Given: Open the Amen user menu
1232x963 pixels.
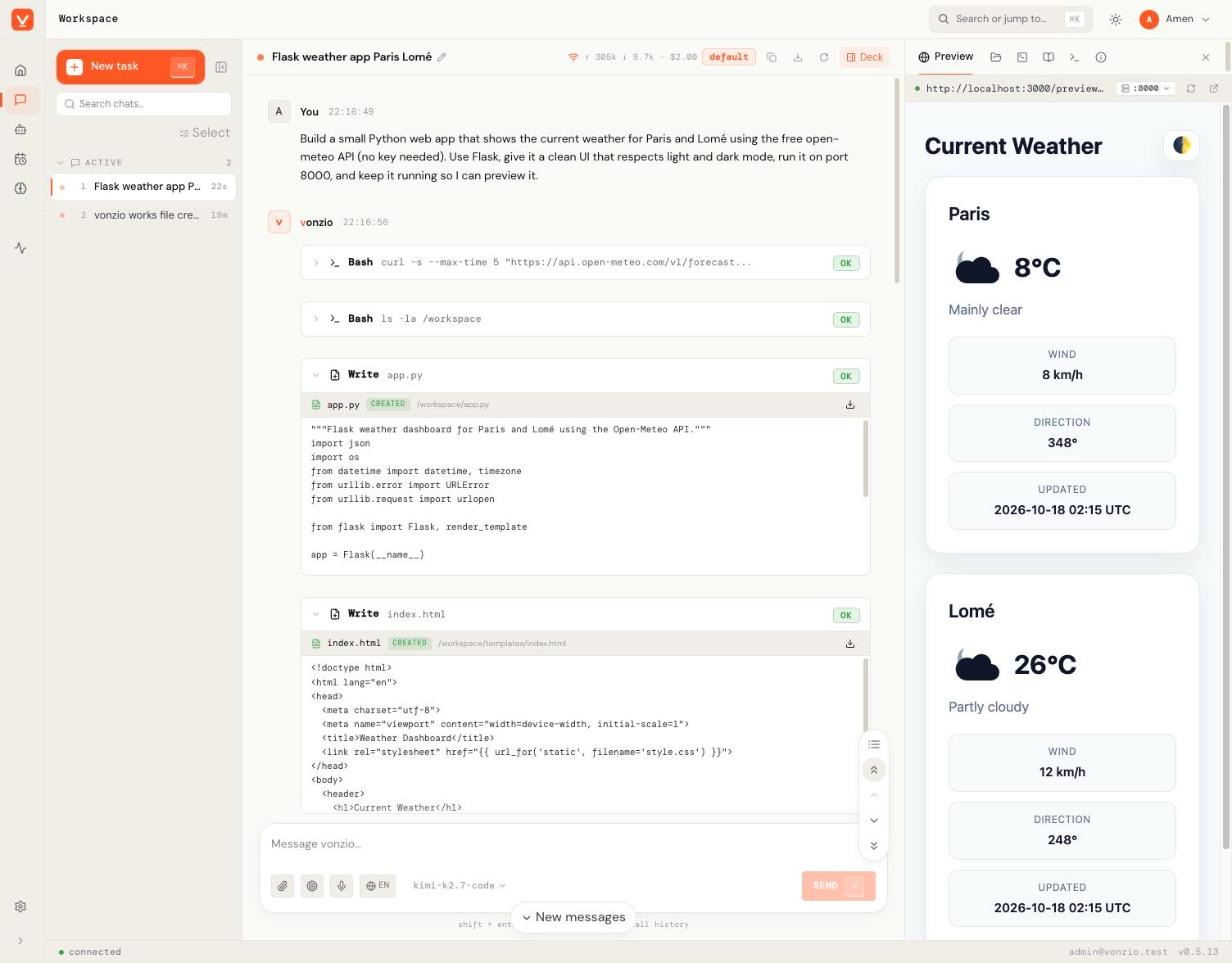Looking at the screenshot, I should coord(1175,19).
